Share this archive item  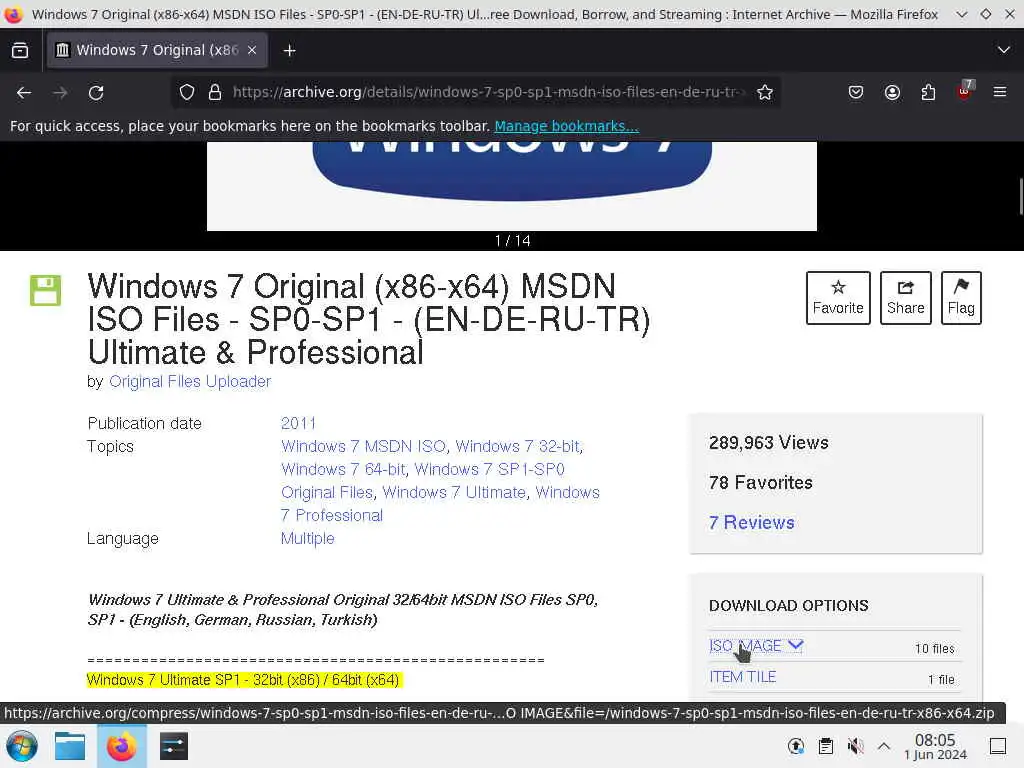pyautogui.click(x=906, y=298)
